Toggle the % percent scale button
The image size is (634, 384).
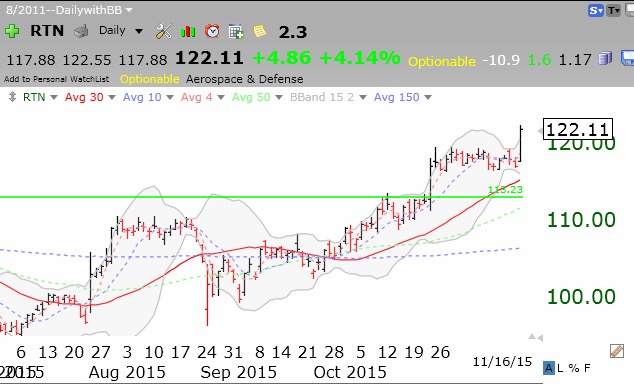click(x=573, y=368)
